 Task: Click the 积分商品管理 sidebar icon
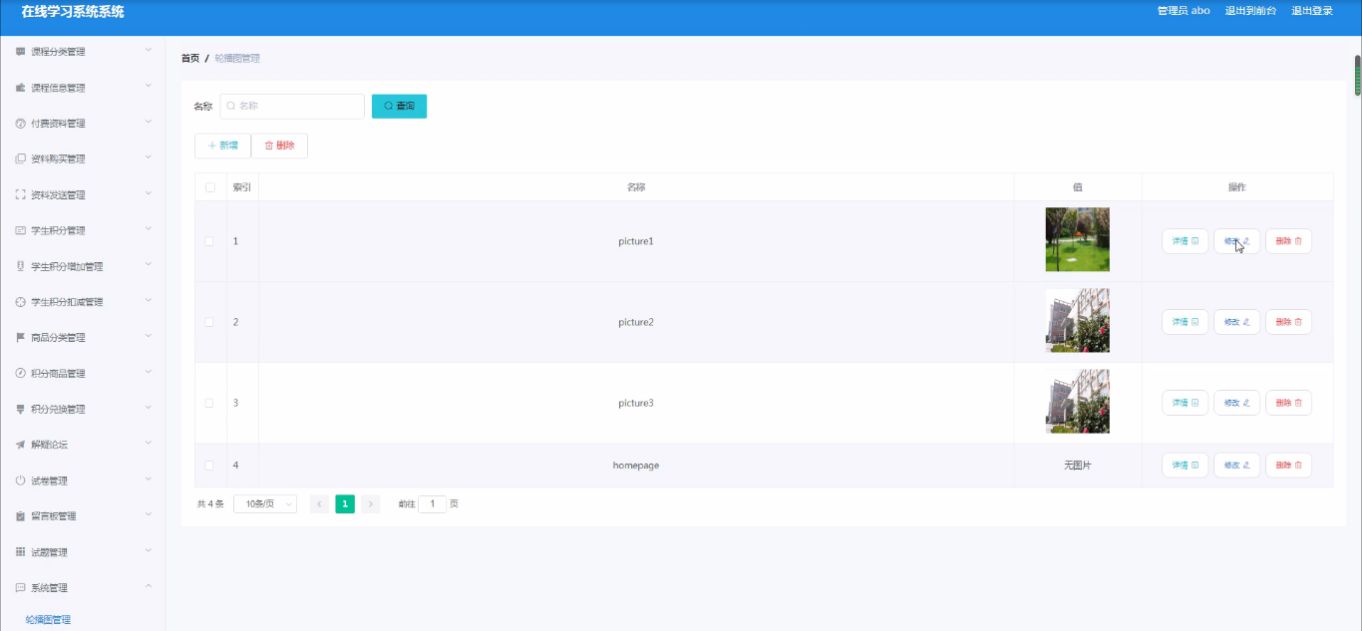[20, 373]
